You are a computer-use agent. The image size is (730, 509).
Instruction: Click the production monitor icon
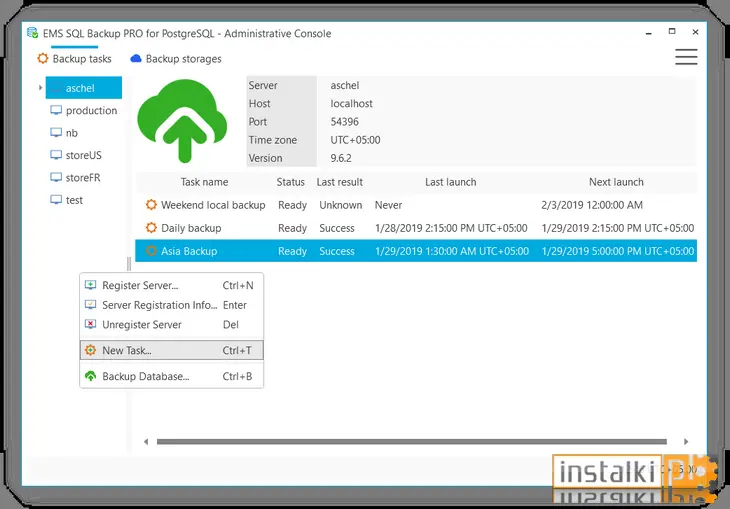click(x=56, y=110)
